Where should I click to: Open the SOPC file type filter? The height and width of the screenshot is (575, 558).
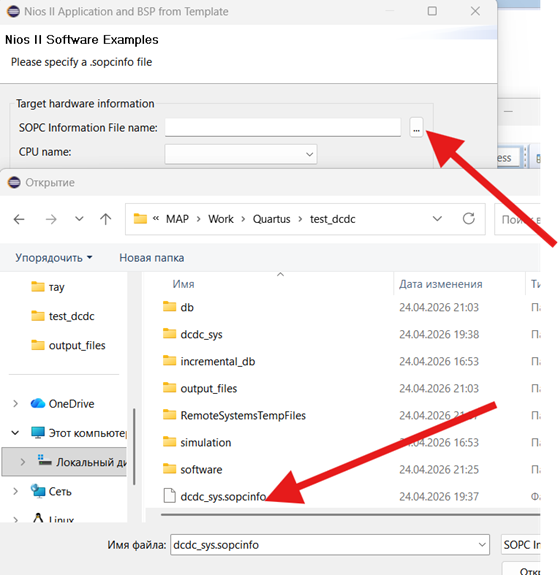(x=521, y=545)
